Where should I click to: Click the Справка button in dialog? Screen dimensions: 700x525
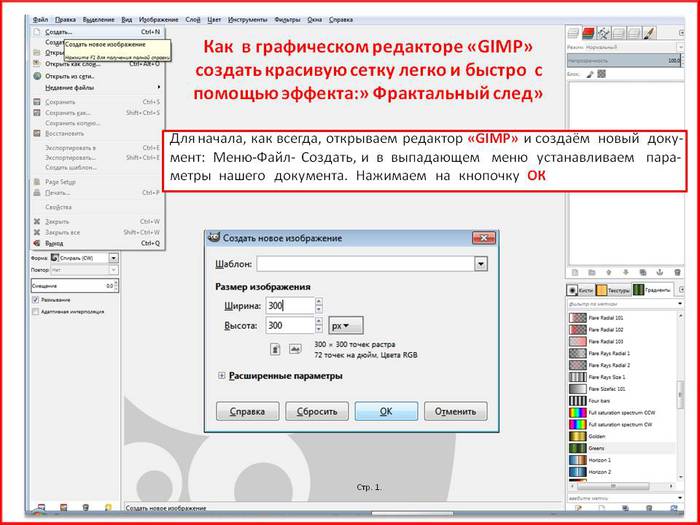pyautogui.click(x=247, y=411)
